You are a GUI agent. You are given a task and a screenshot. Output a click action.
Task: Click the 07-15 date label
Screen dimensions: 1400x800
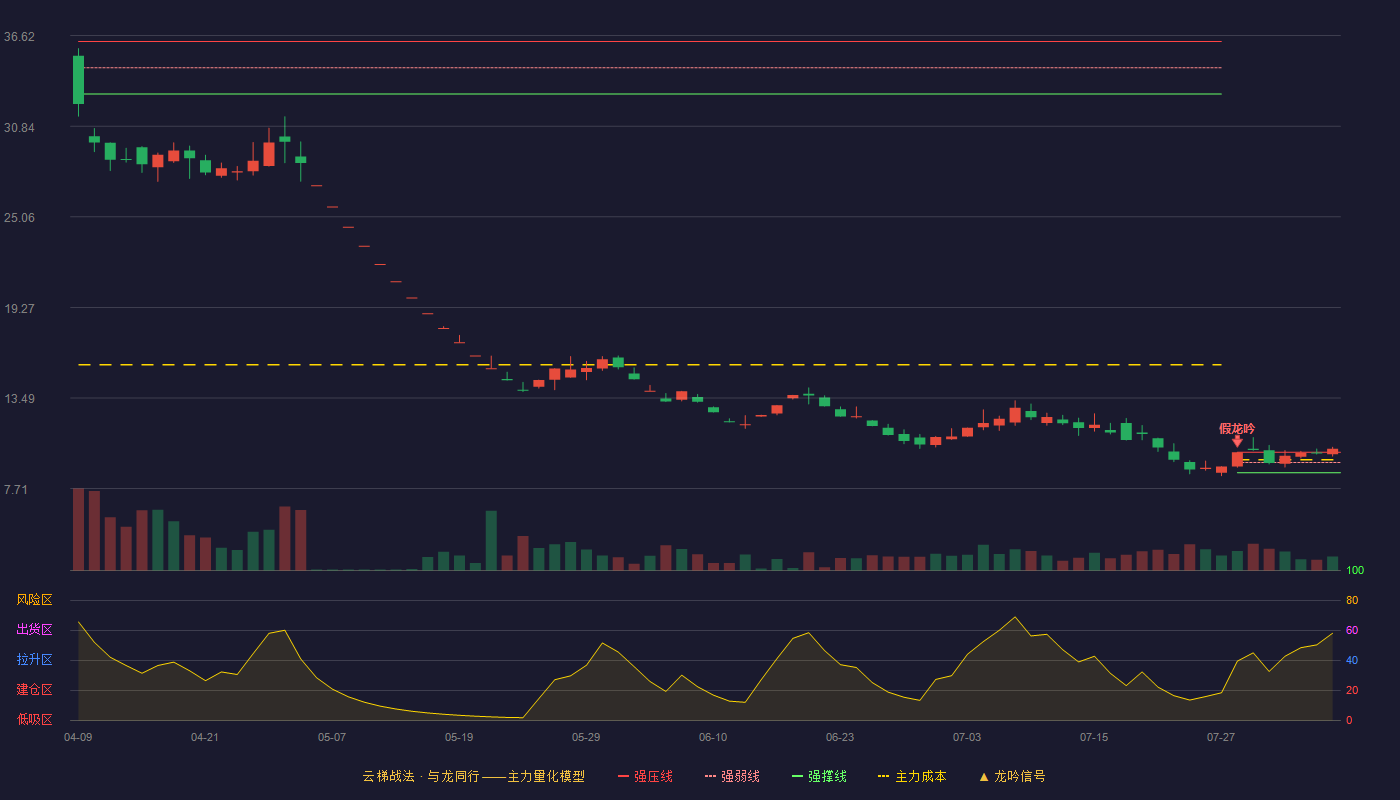(x=1094, y=737)
